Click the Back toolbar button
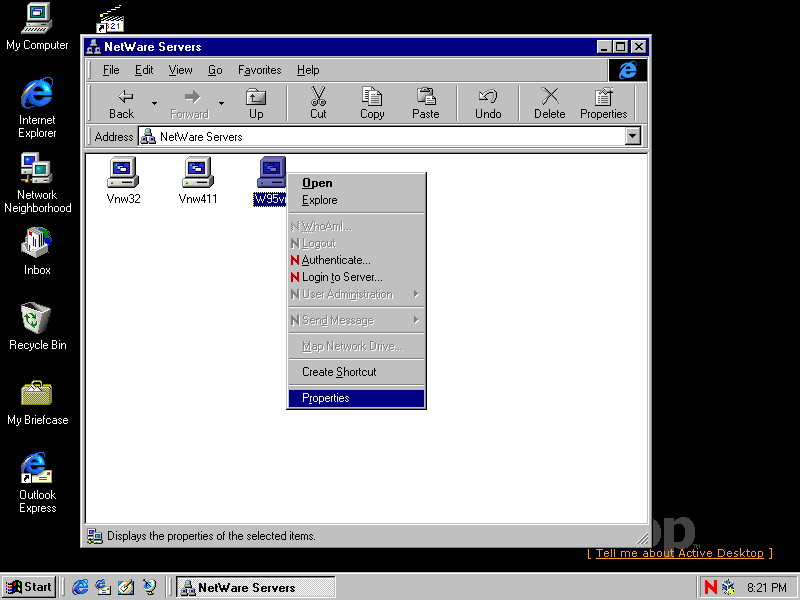This screenshot has height=600, width=800. [x=122, y=104]
